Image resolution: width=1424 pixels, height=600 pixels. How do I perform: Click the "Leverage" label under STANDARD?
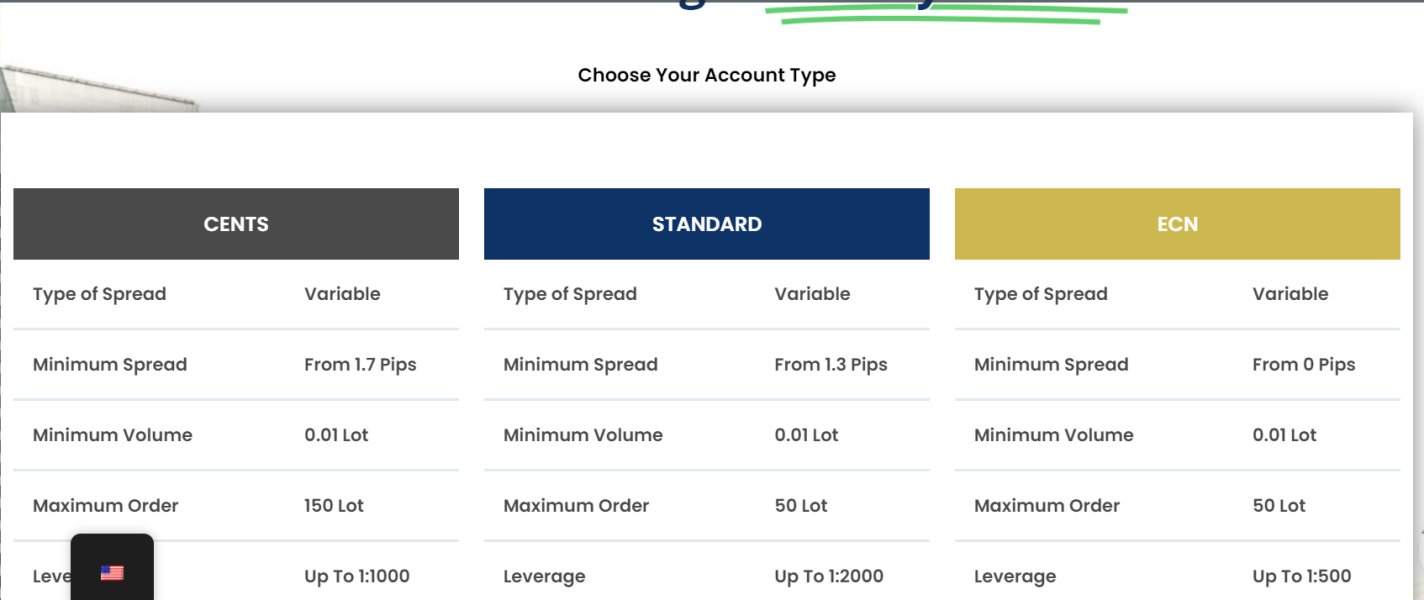(x=544, y=576)
